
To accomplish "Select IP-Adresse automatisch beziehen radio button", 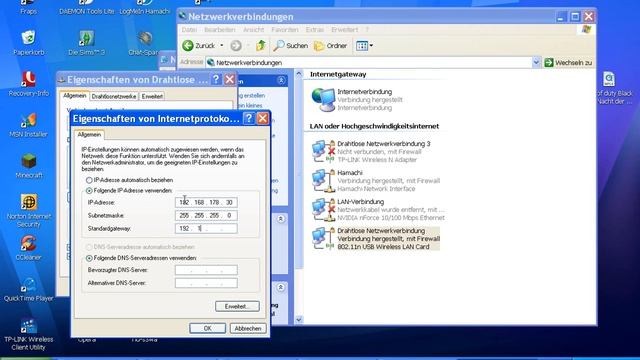I will pos(89,180).
